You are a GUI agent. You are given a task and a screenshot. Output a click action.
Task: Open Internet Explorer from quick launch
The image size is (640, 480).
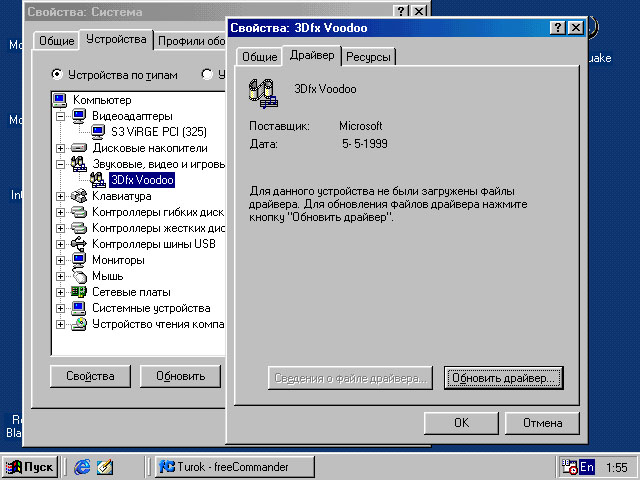pos(82,467)
